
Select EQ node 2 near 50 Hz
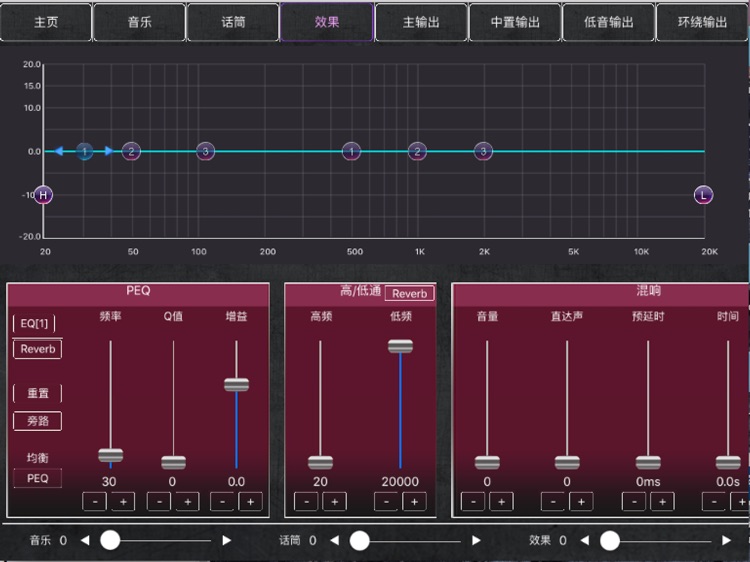pyautogui.click(x=131, y=152)
